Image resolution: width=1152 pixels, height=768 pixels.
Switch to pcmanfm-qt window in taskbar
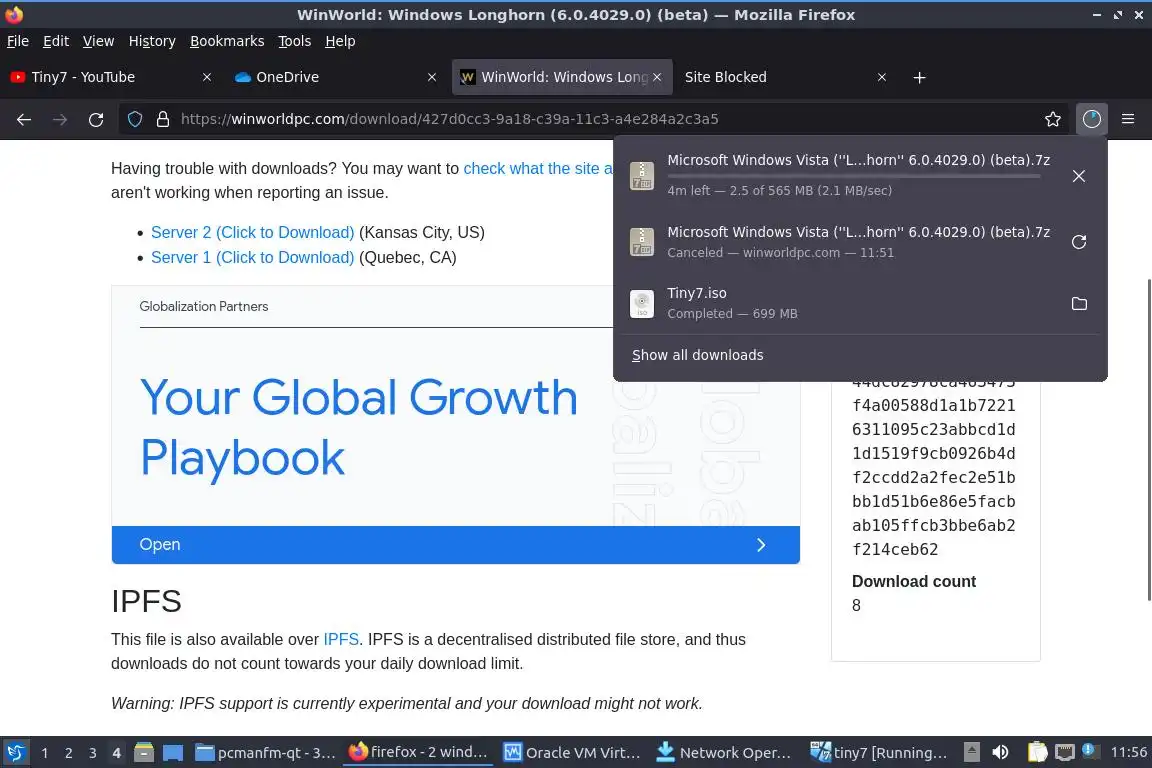pyautogui.click(x=265, y=752)
